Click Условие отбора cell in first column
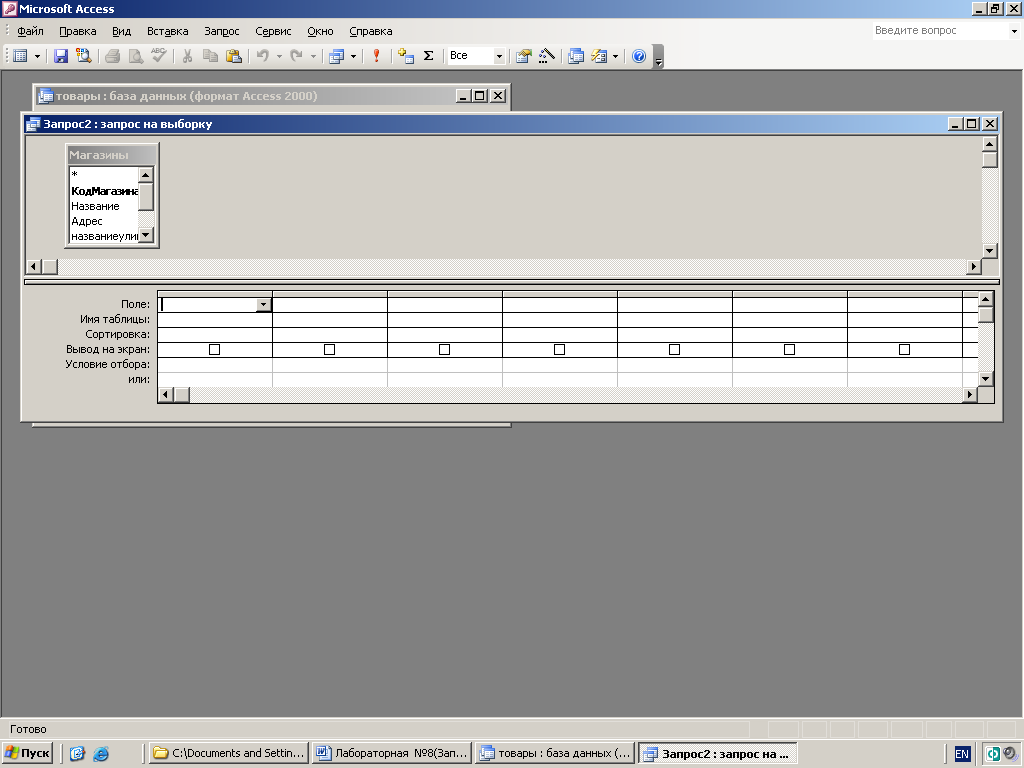Viewport: 1024px width, 768px height. tap(215, 365)
